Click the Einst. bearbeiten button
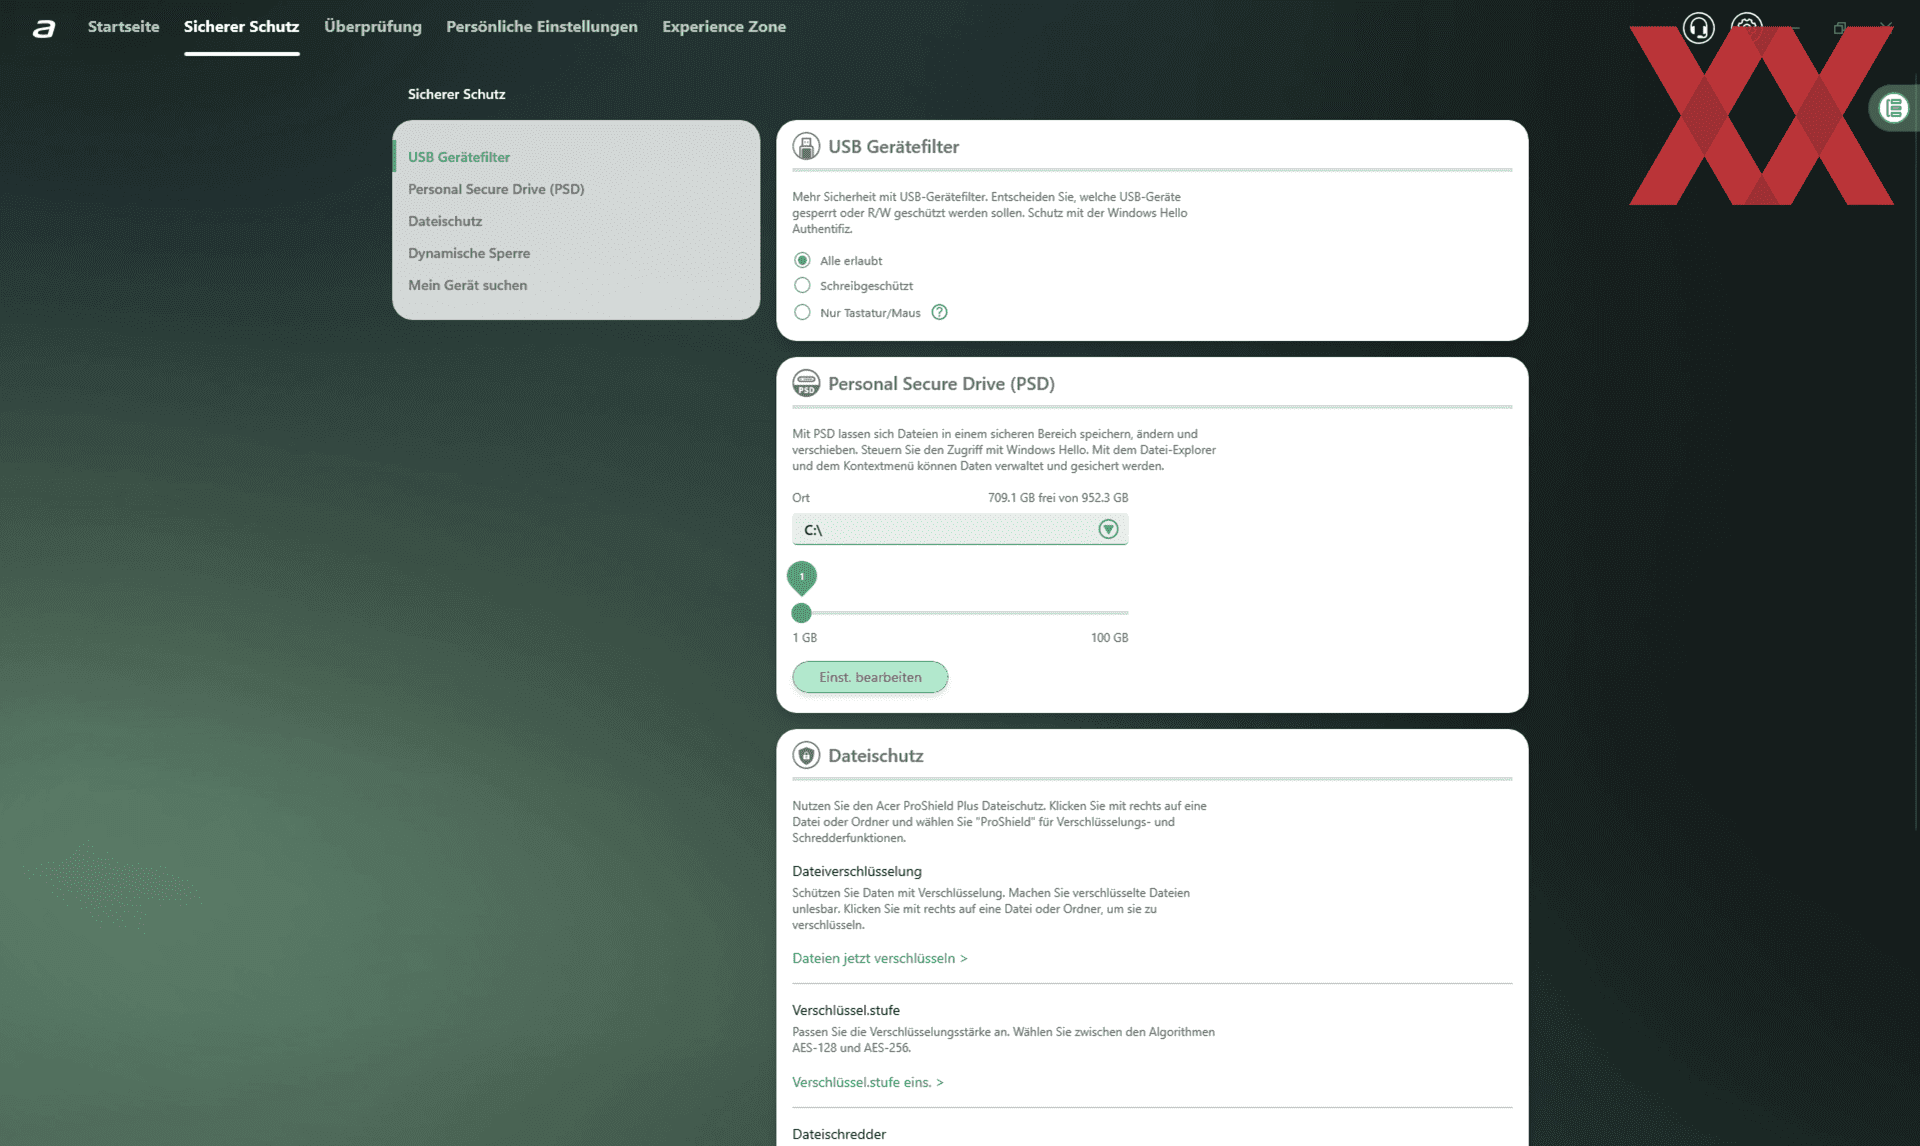Image resolution: width=1920 pixels, height=1146 pixels. tap(870, 677)
